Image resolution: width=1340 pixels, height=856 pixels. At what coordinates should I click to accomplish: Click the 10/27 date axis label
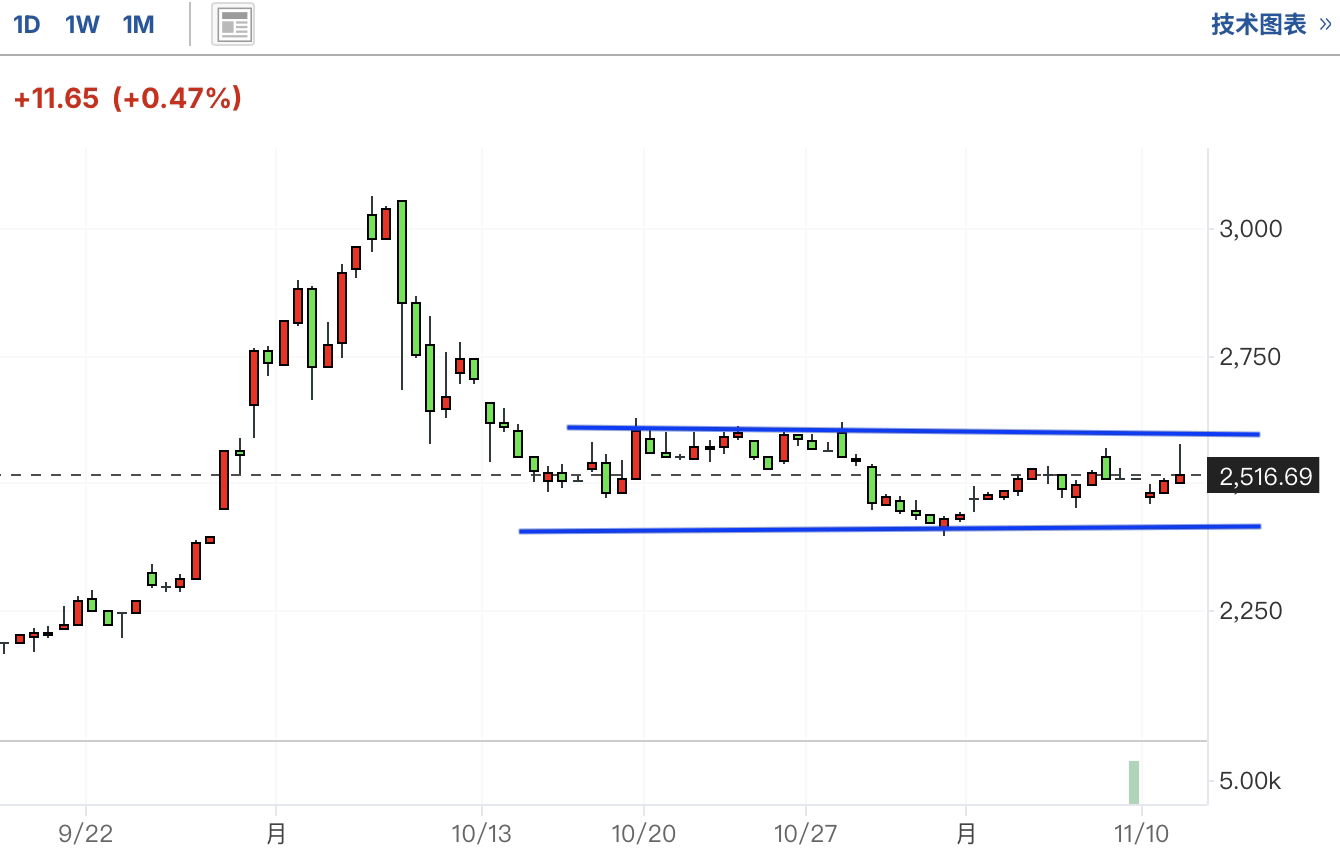click(806, 833)
